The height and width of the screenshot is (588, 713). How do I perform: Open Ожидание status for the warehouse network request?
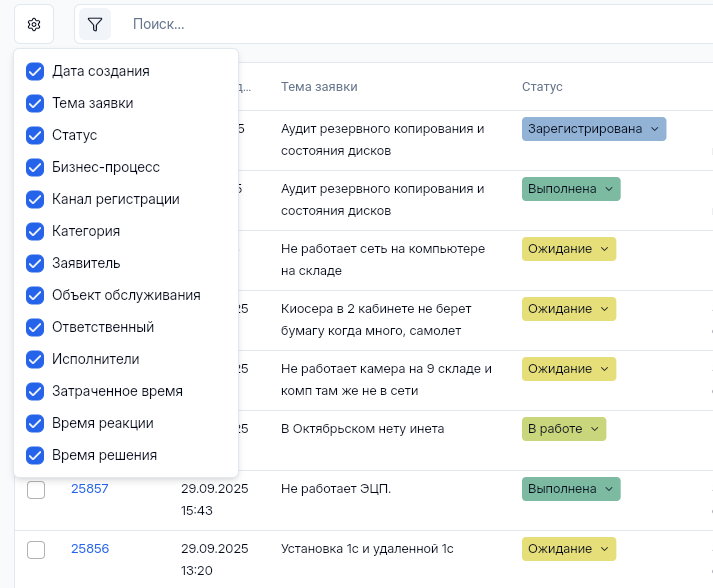[568, 249]
